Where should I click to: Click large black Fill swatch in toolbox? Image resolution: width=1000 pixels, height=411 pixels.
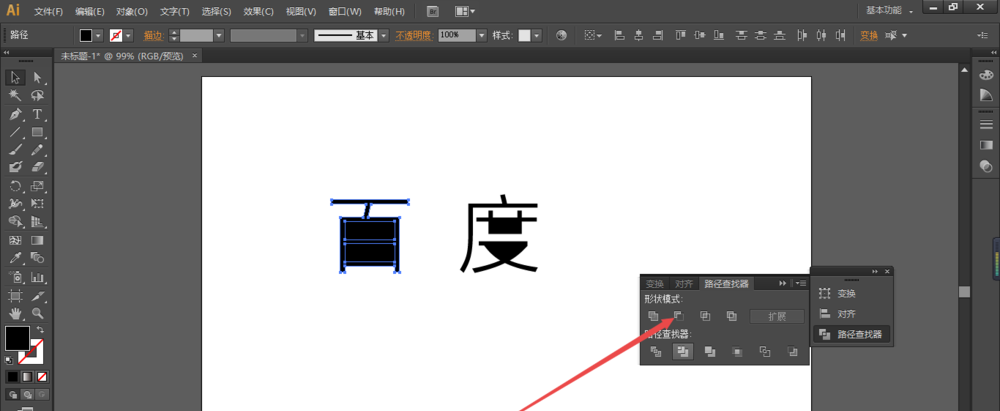point(17,338)
